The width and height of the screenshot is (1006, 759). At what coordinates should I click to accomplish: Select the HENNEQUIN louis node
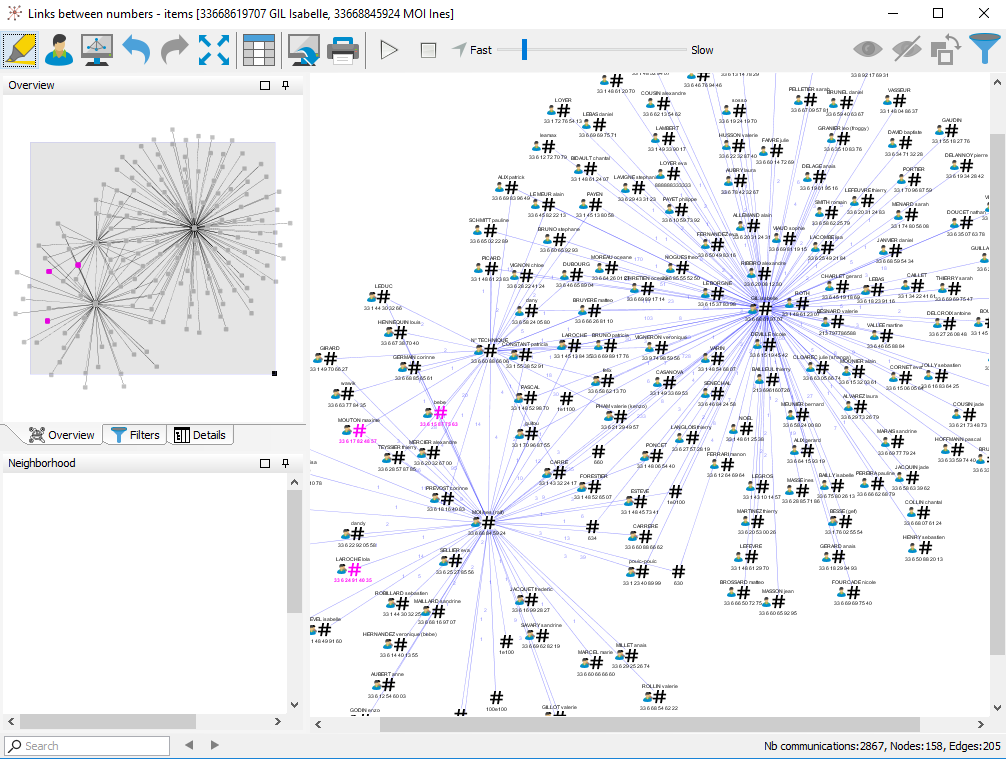pos(399,332)
